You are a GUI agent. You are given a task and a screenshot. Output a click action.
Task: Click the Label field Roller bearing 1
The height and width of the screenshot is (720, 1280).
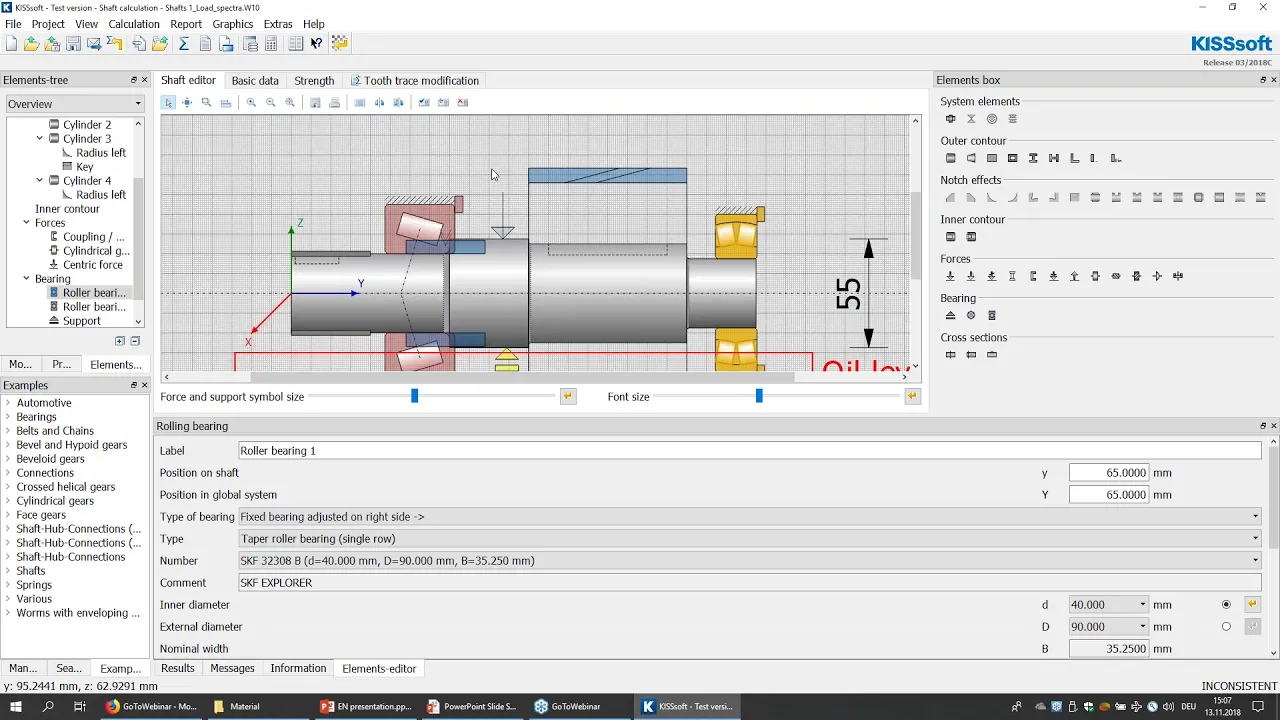[750, 451]
